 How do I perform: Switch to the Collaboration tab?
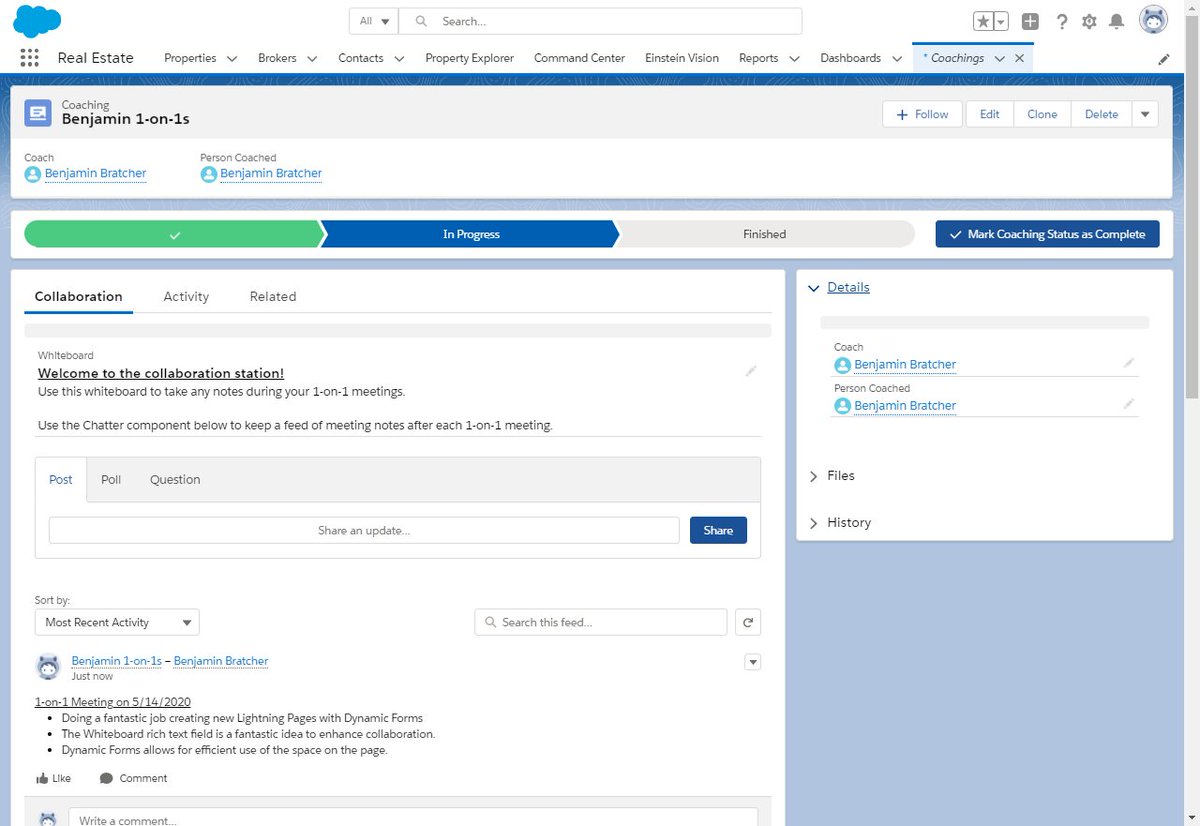pyautogui.click(x=78, y=297)
